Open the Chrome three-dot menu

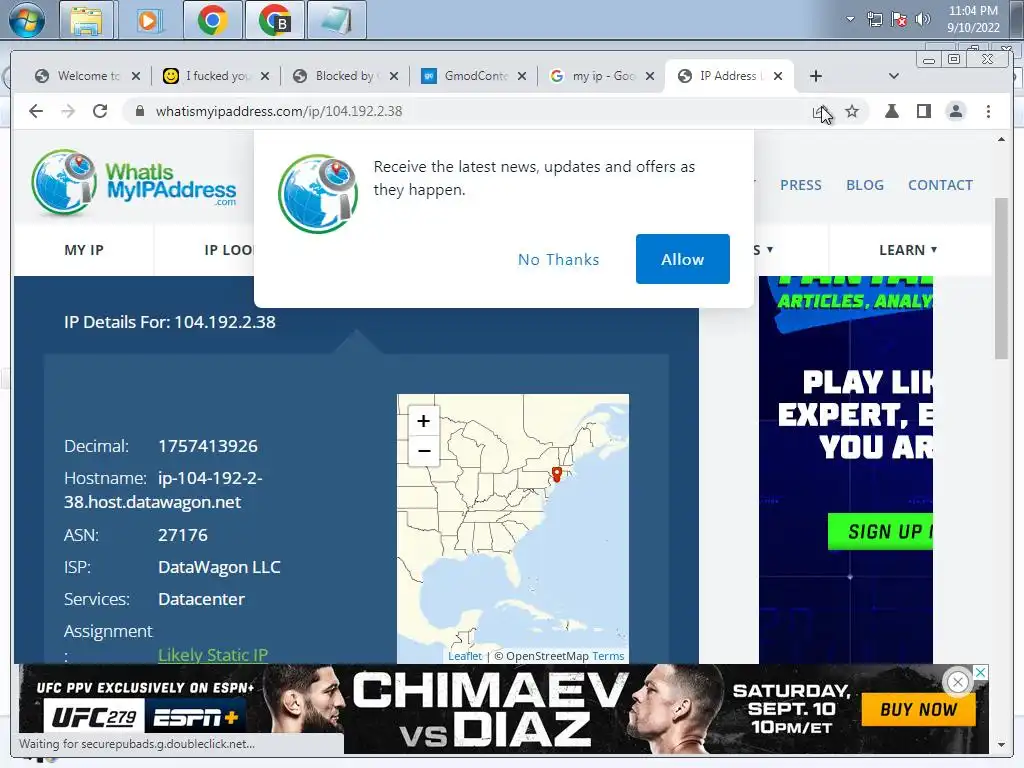click(988, 111)
